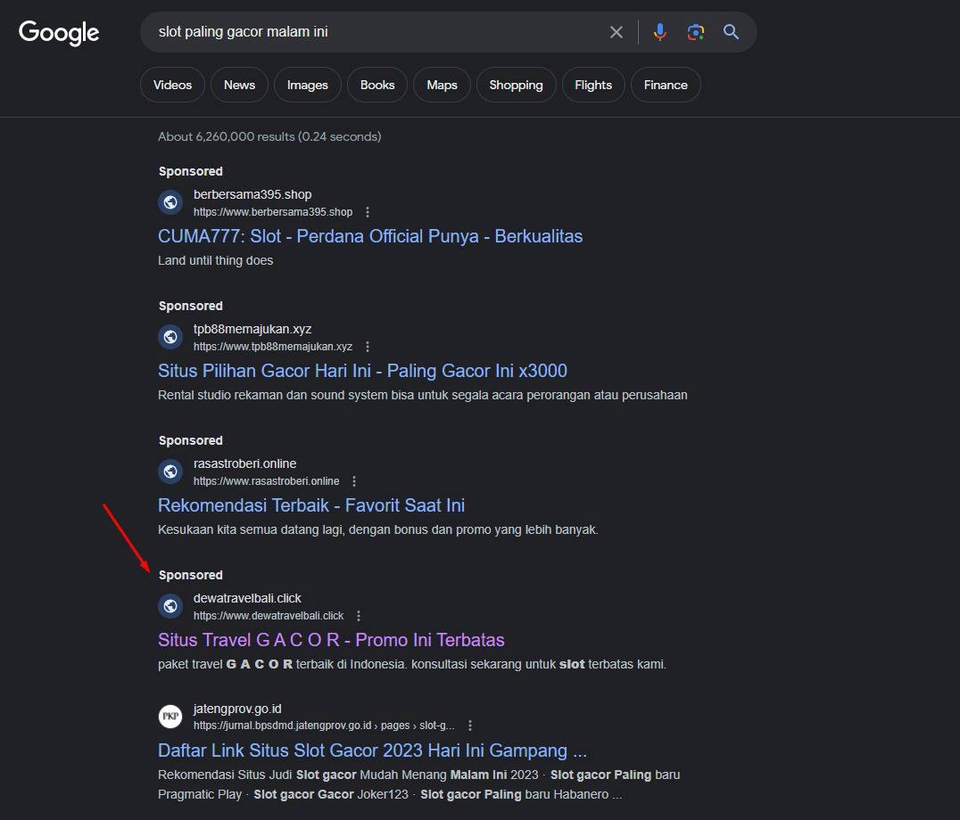The height and width of the screenshot is (820, 960).
Task: Switch to the Videos tab
Action: pos(173,85)
